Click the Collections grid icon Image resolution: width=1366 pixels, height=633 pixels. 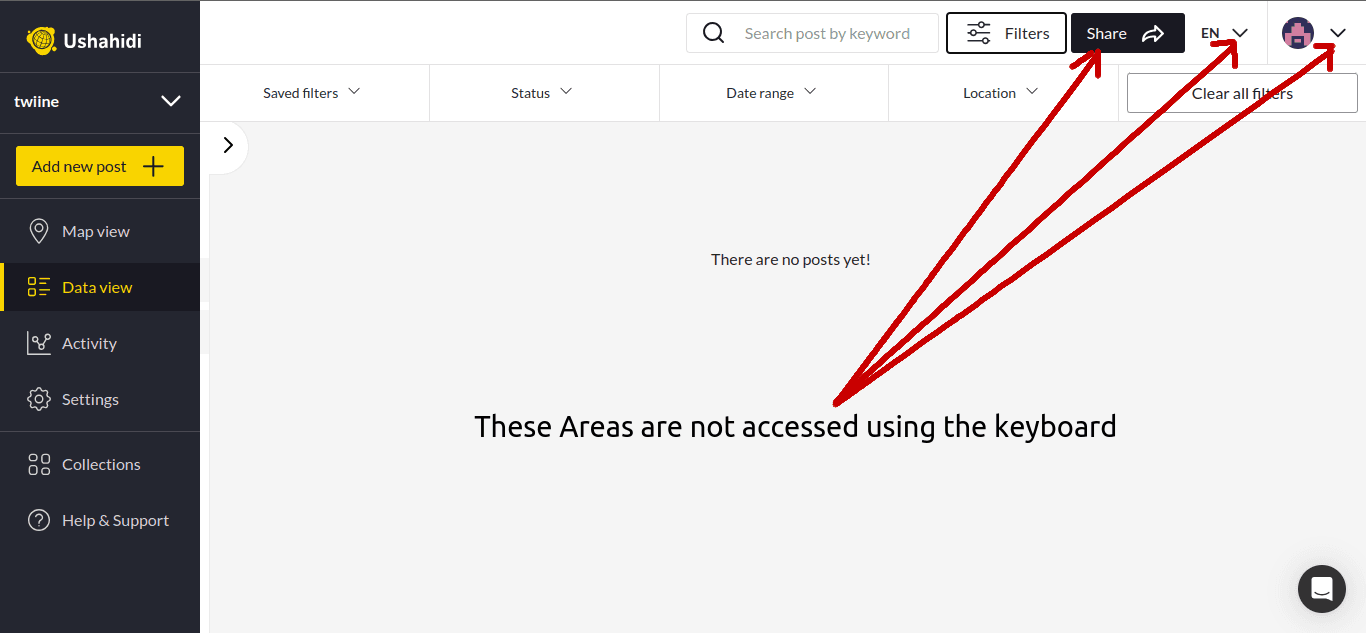(x=39, y=464)
